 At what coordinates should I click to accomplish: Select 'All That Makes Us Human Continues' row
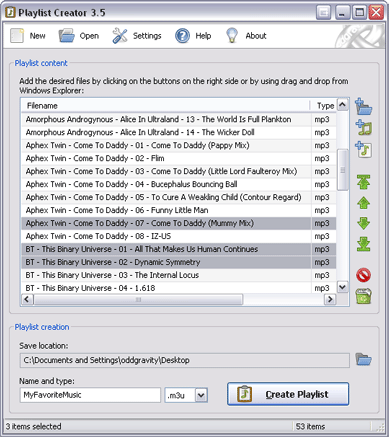coord(179,249)
